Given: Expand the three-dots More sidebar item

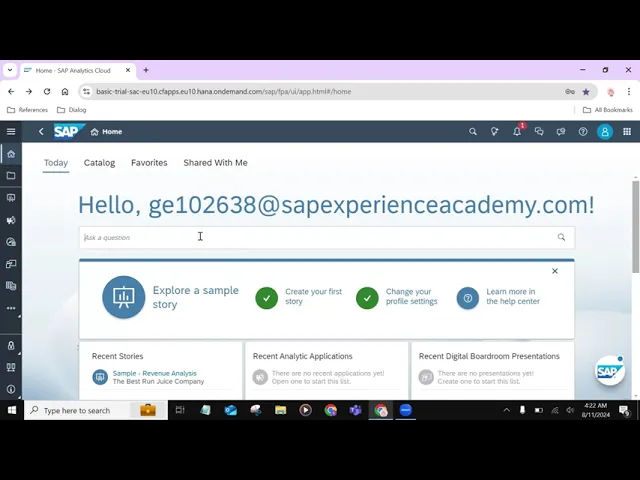Looking at the screenshot, I should (x=11, y=308).
